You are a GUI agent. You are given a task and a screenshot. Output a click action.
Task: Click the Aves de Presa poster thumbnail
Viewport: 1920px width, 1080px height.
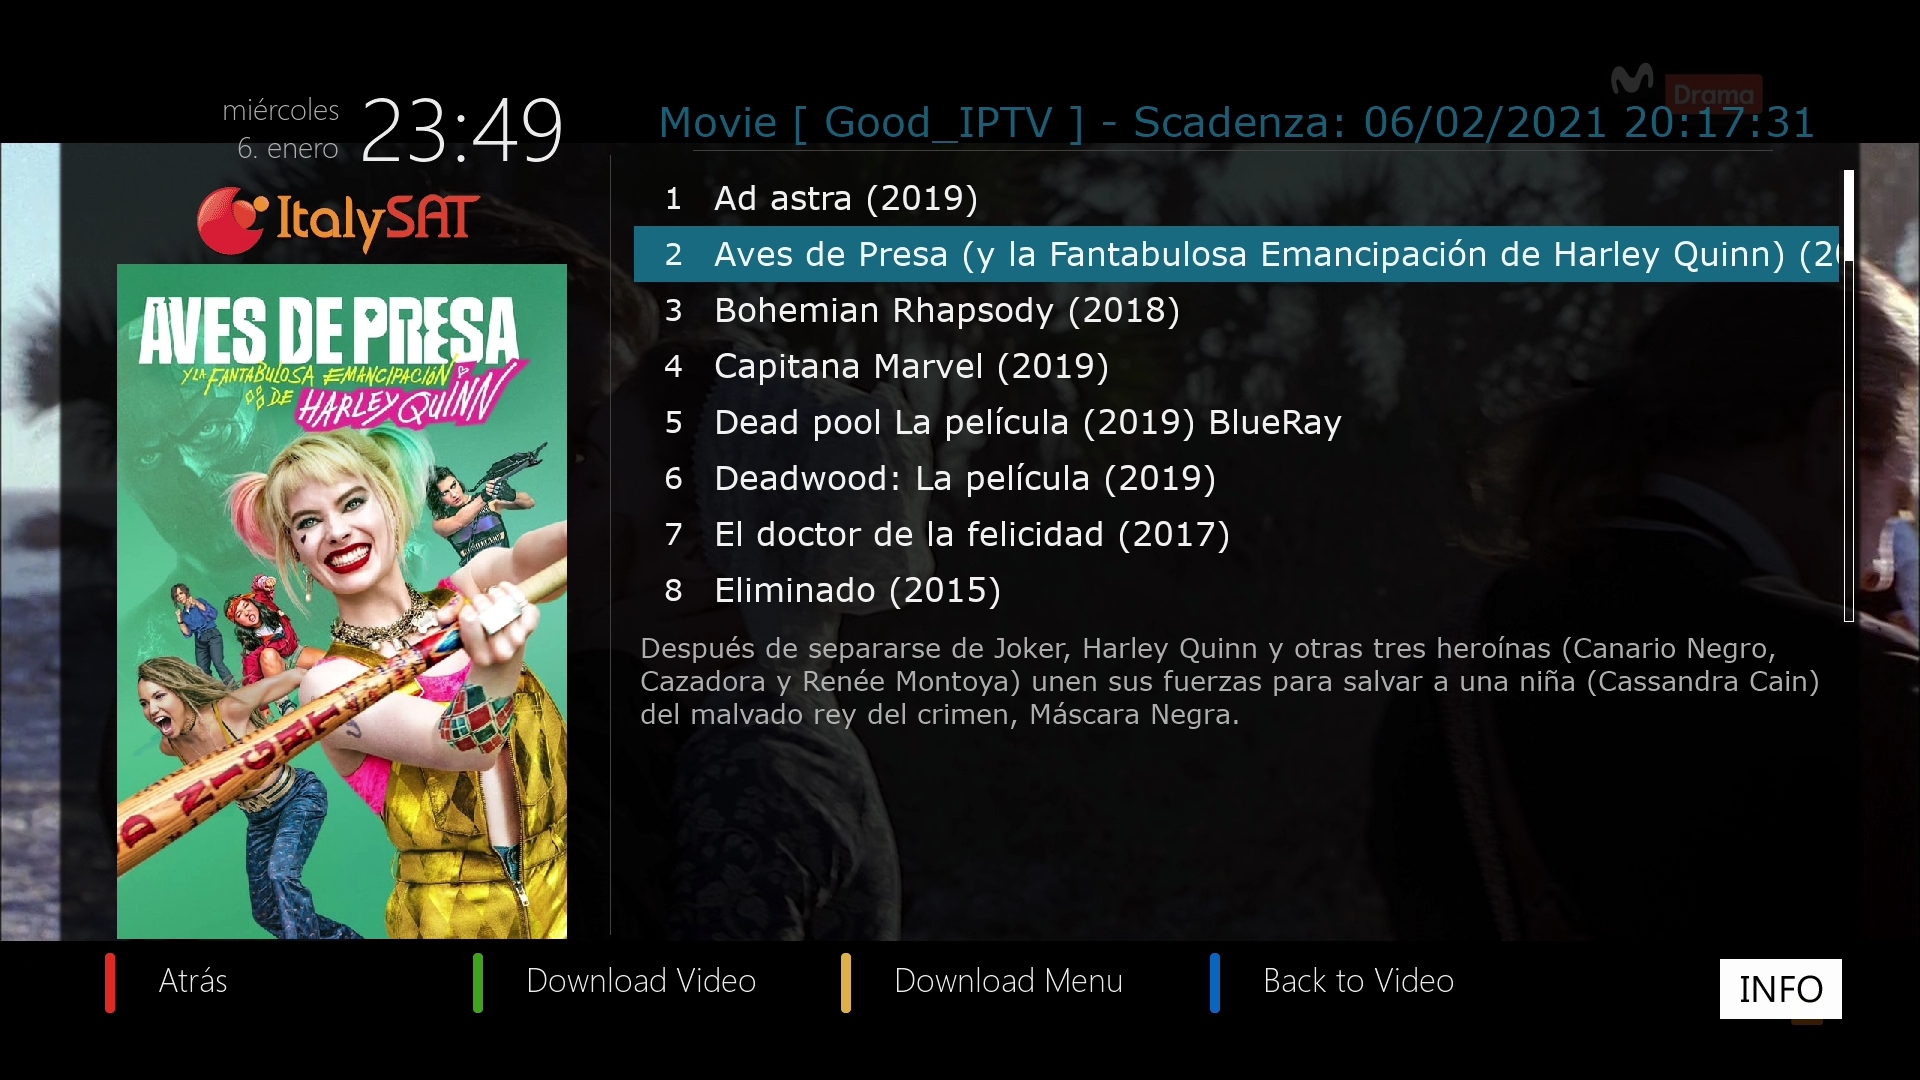pos(342,601)
